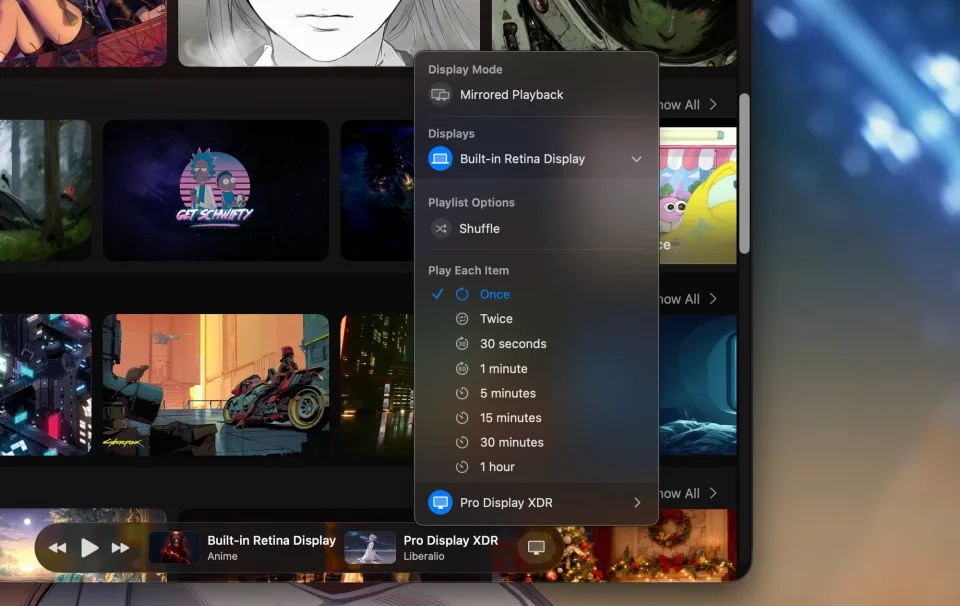
Task: Open the Get Schwifty wallpaper thumbnail
Action: pyautogui.click(x=216, y=190)
